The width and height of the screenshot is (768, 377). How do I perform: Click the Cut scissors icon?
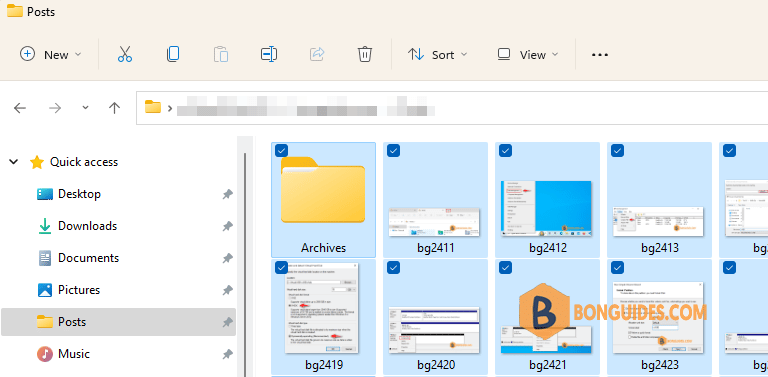click(125, 54)
